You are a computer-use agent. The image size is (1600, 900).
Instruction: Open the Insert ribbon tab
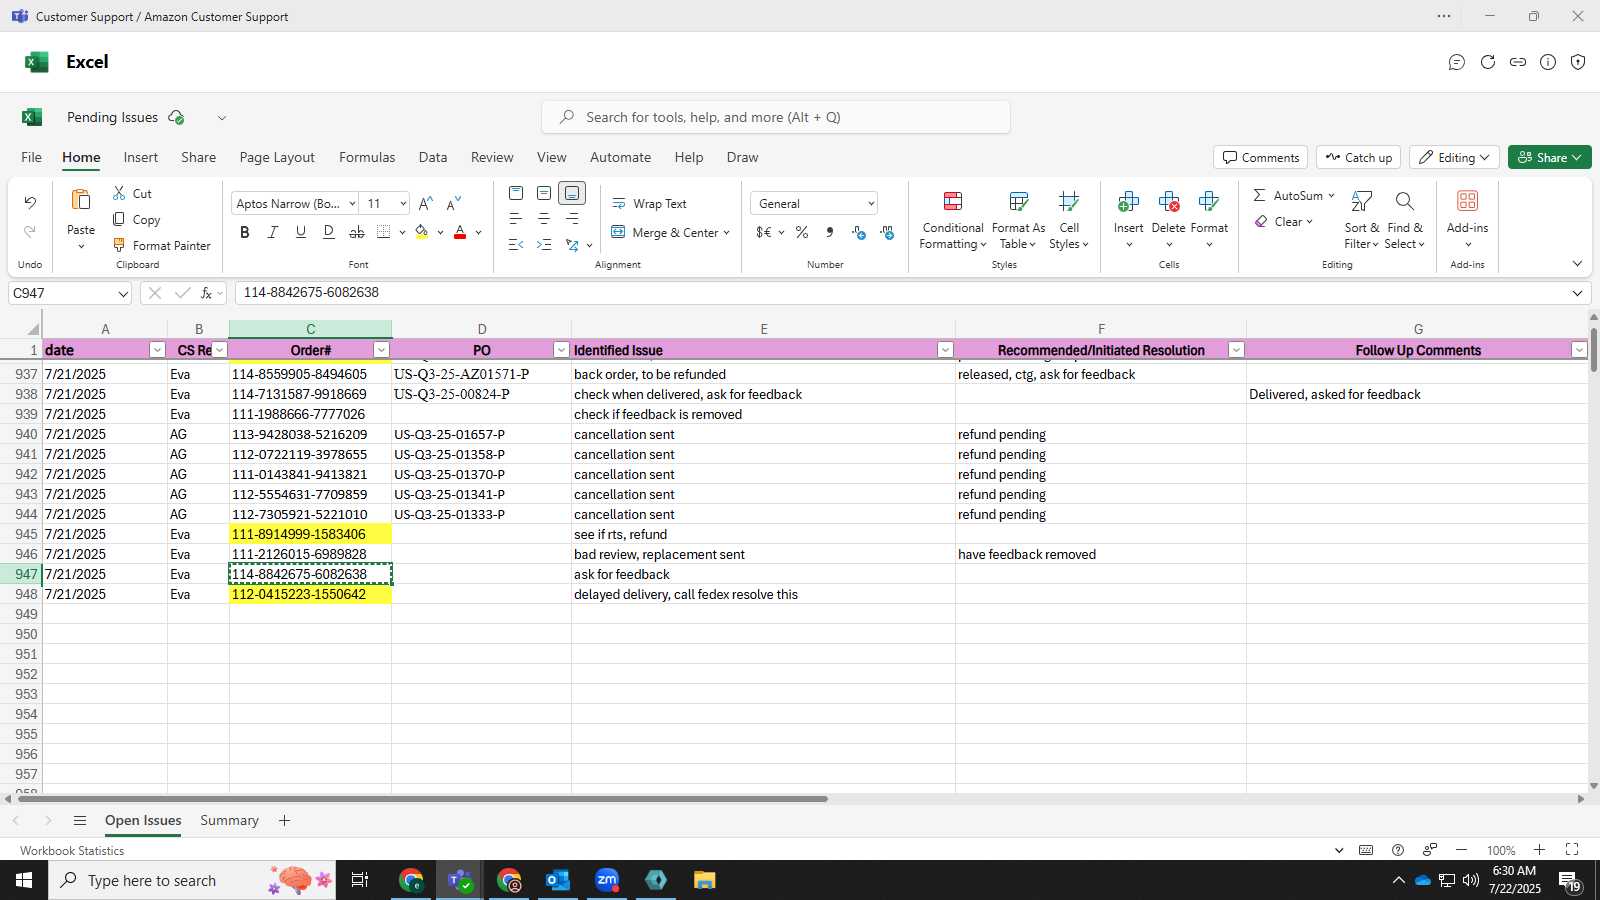pyautogui.click(x=141, y=158)
